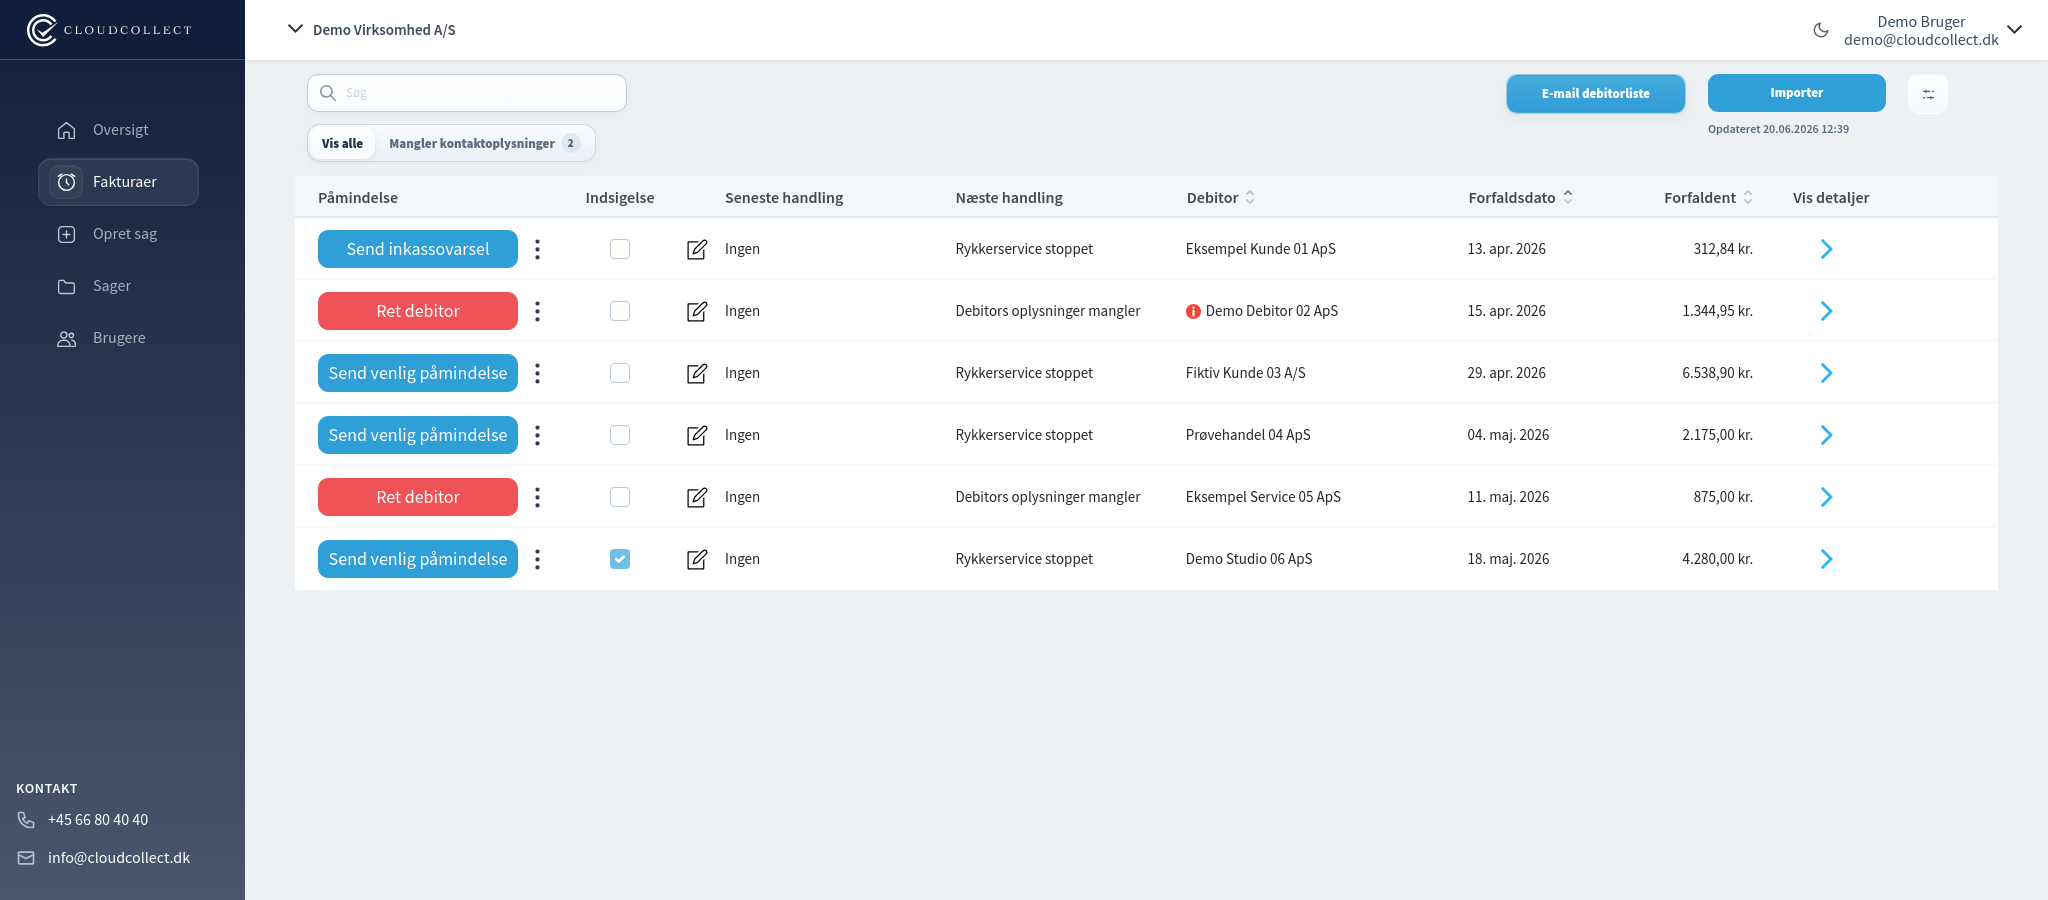Click E-mail debitorliste button

[x=1596, y=94]
